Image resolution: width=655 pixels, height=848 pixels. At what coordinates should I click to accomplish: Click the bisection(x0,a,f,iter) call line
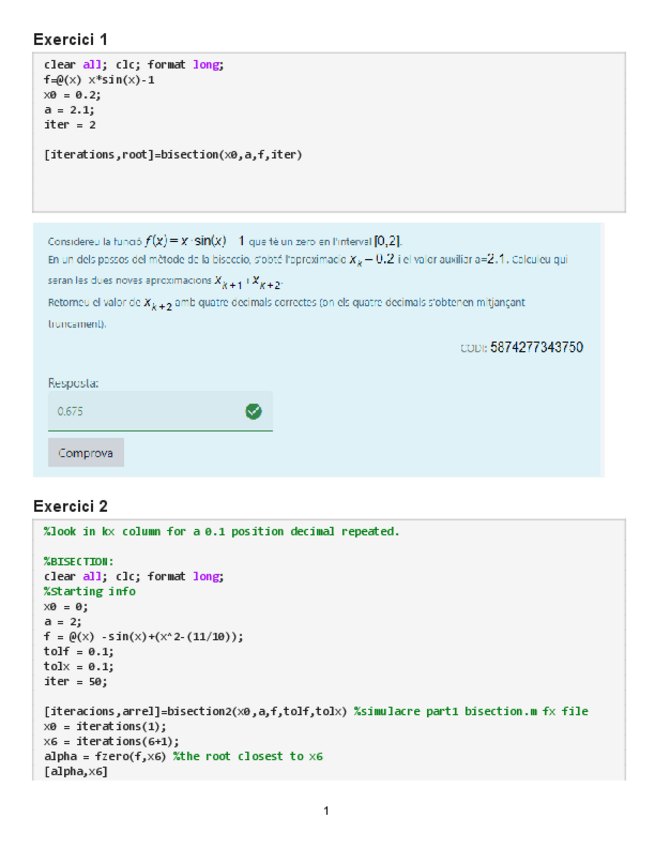(173, 155)
